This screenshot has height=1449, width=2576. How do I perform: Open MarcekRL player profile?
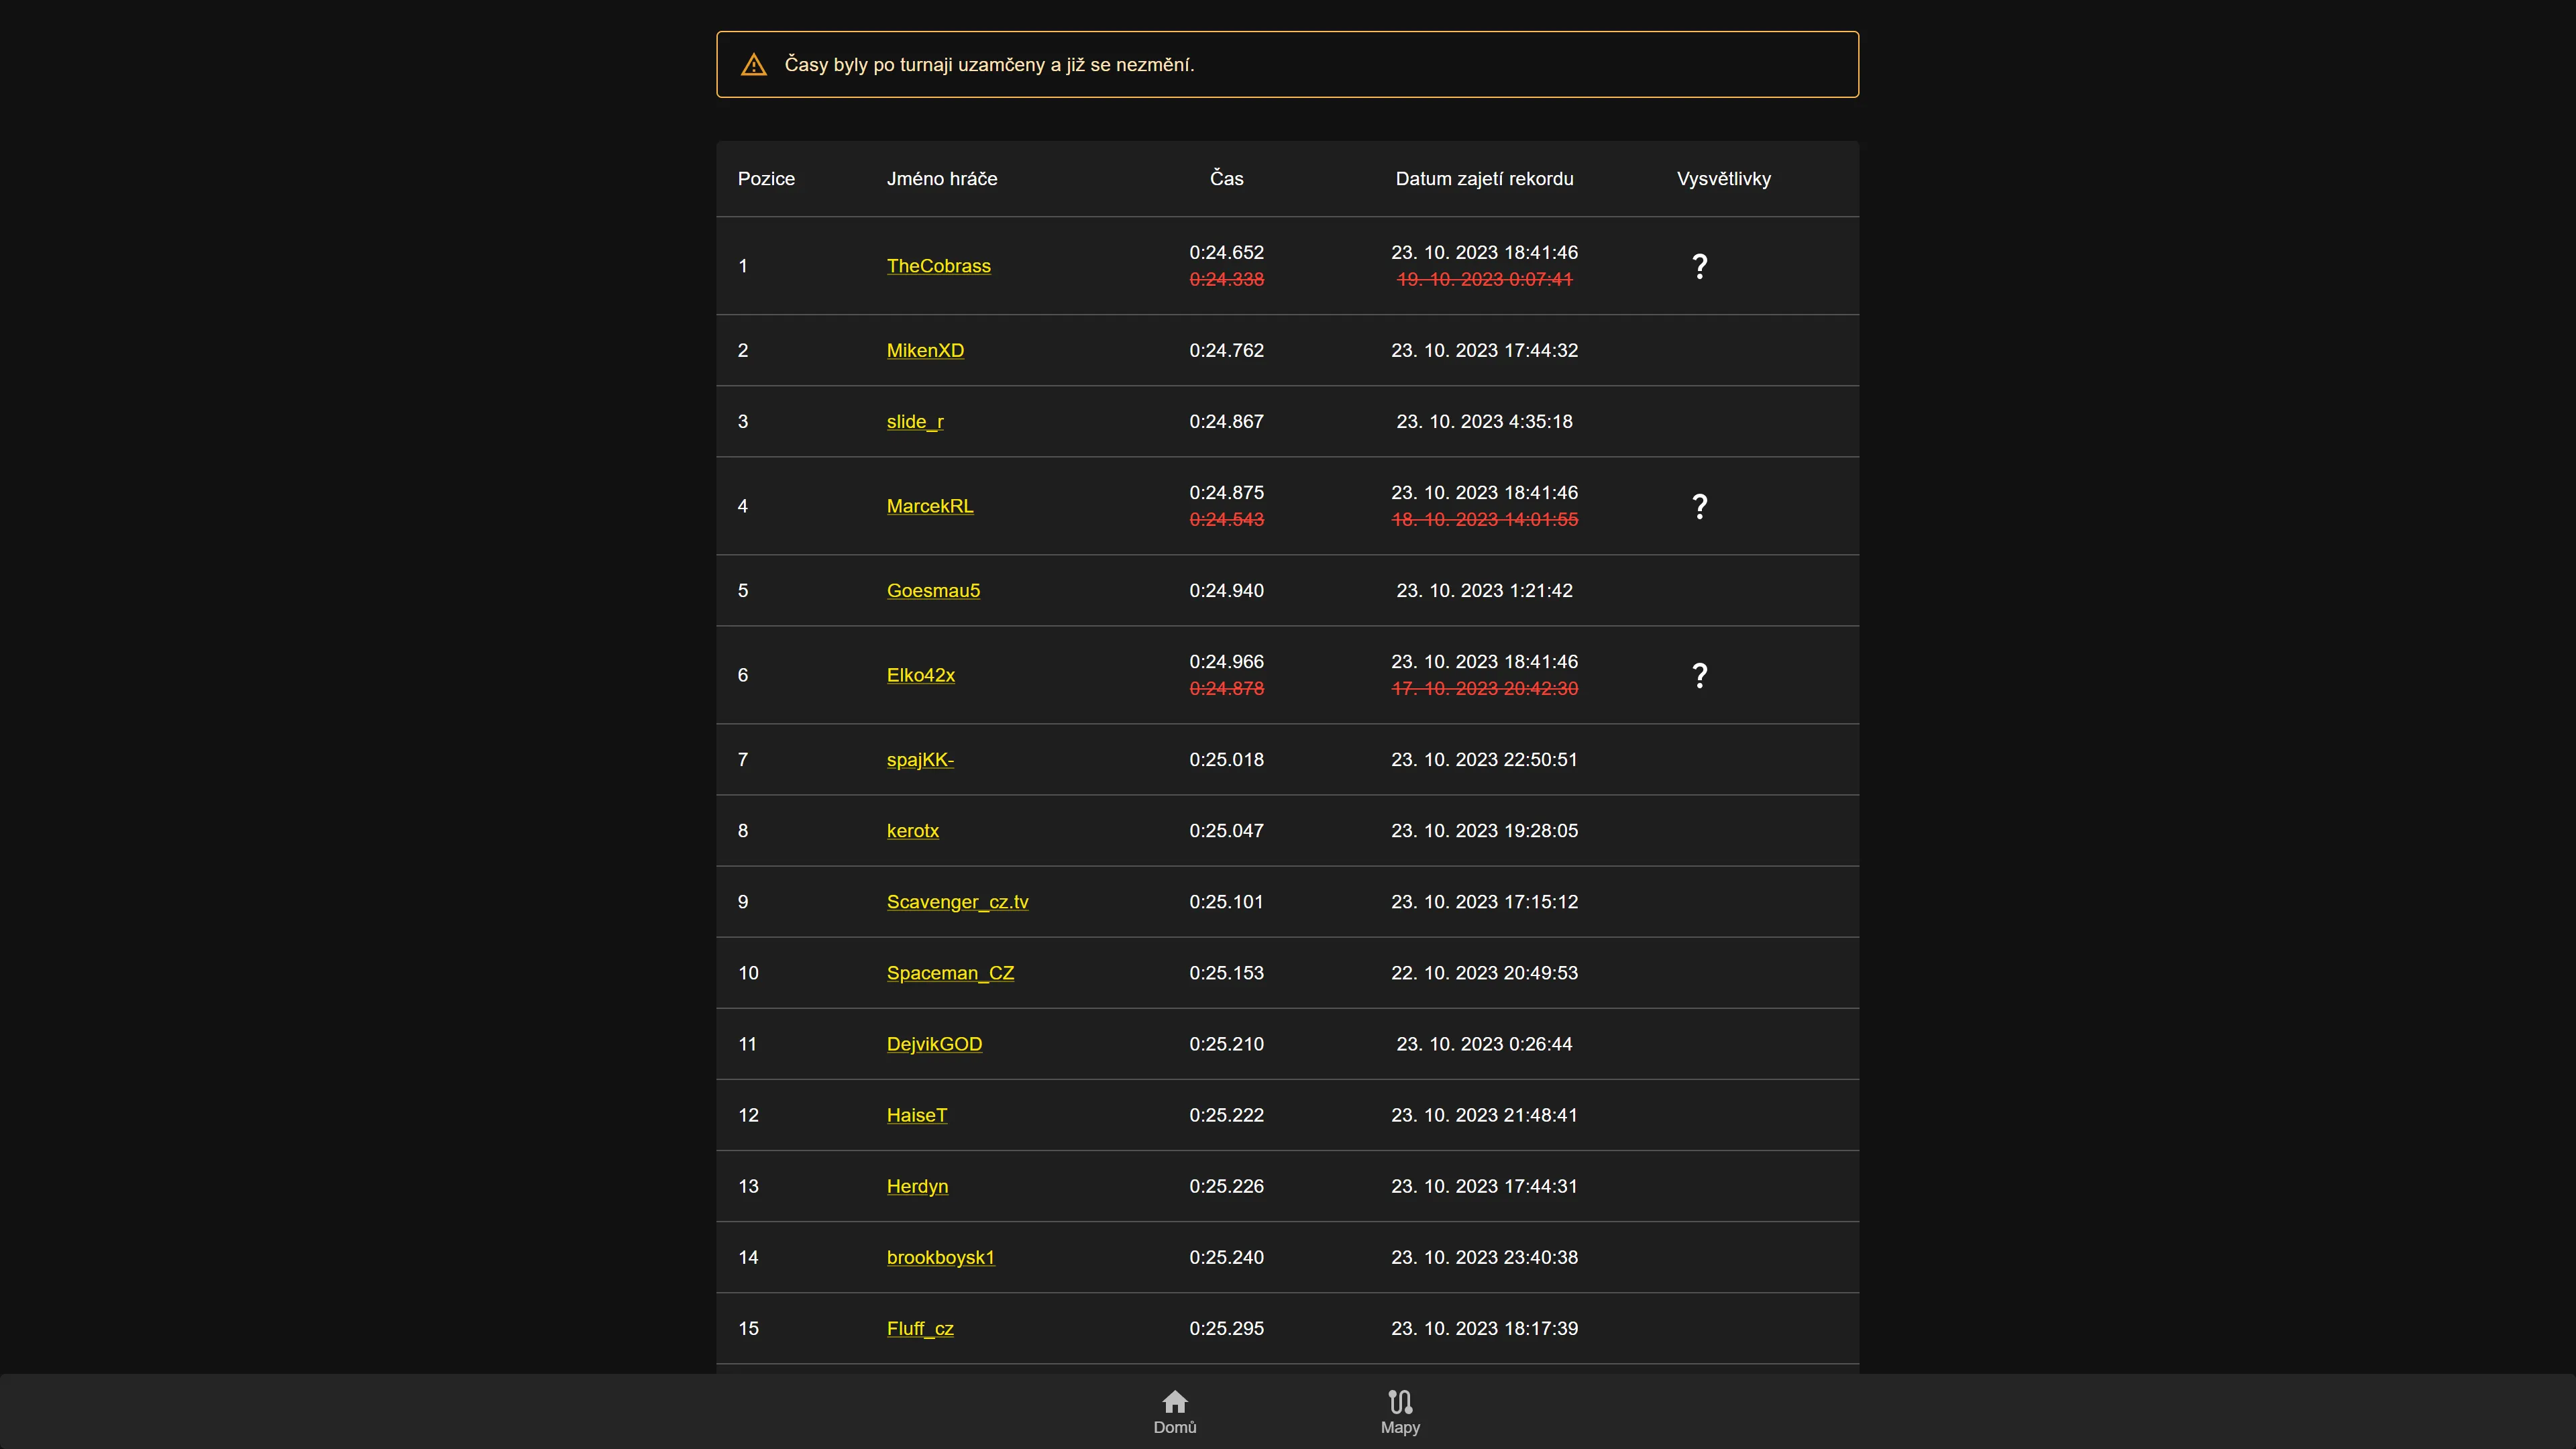coord(929,506)
